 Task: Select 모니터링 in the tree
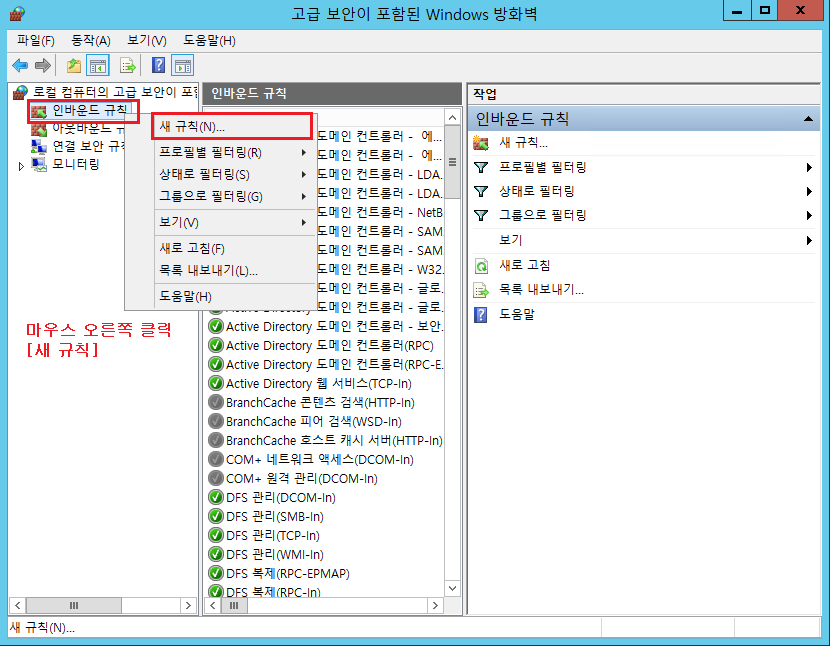point(76,165)
